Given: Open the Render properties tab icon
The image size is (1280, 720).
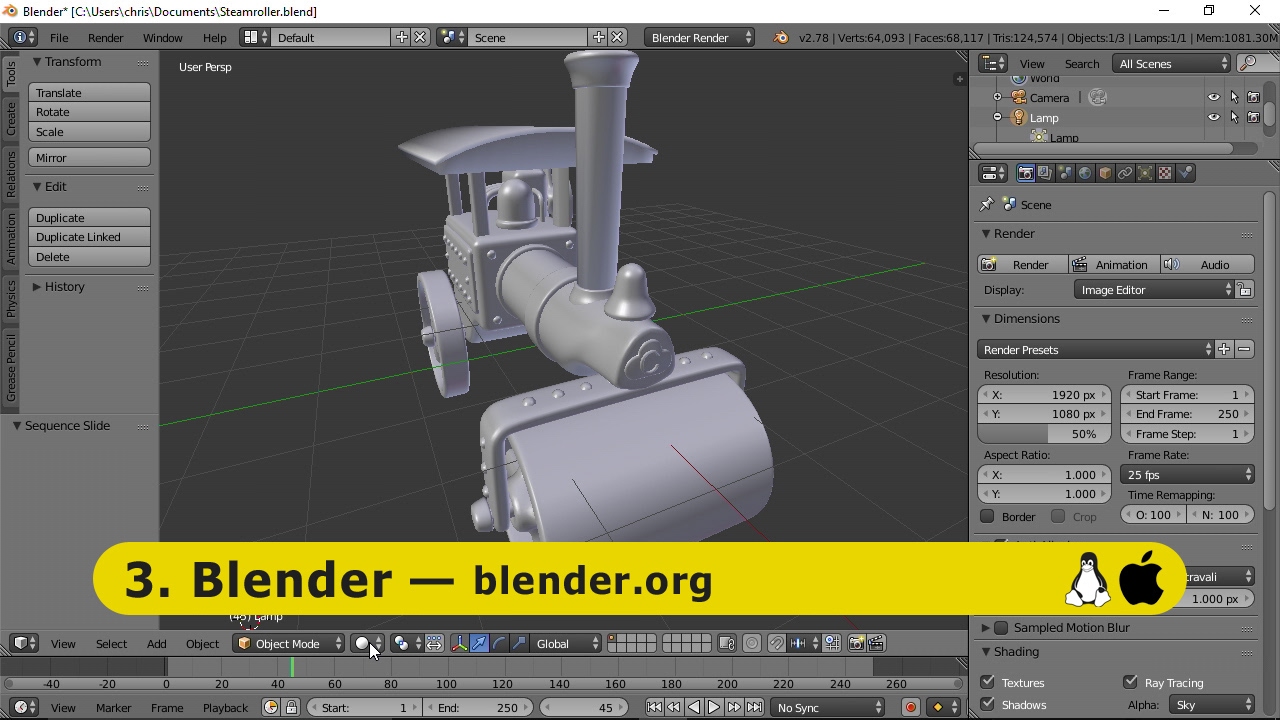Looking at the screenshot, I should [1025, 173].
